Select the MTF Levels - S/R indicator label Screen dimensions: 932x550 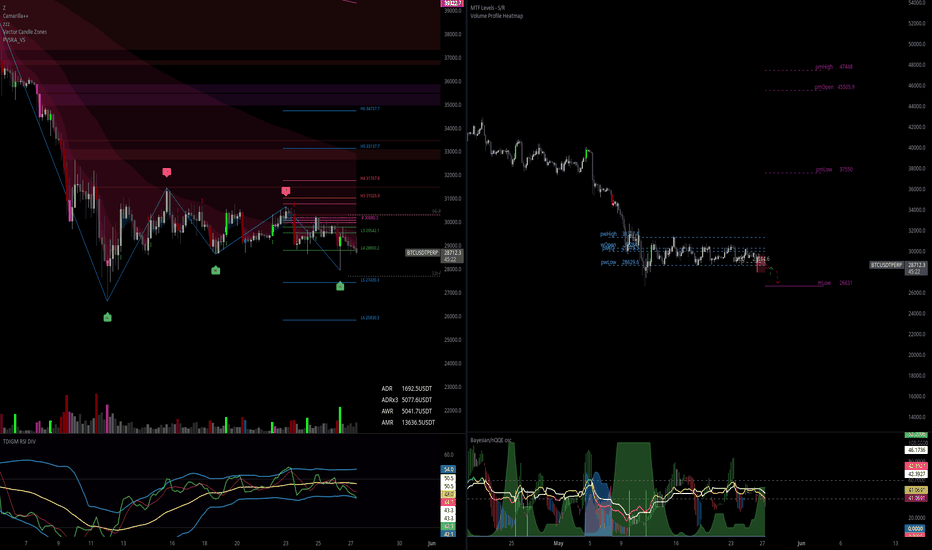click(487, 8)
